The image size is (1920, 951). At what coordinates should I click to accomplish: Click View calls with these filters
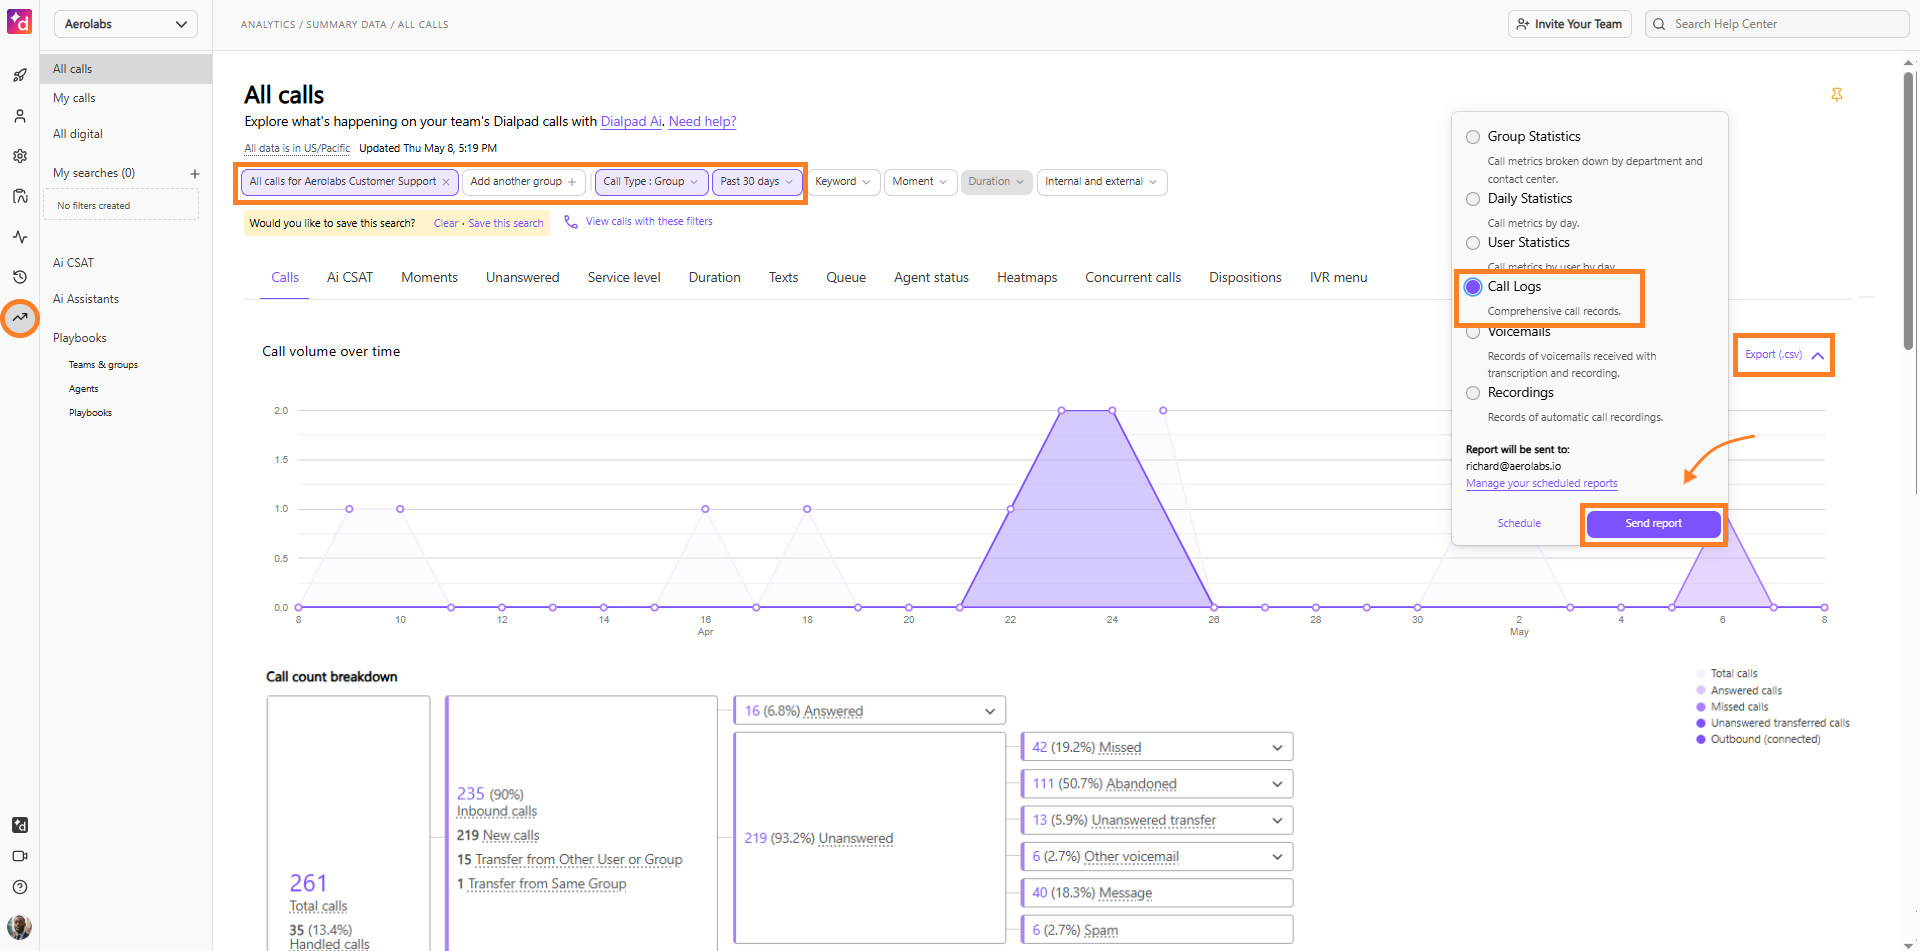[649, 222]
